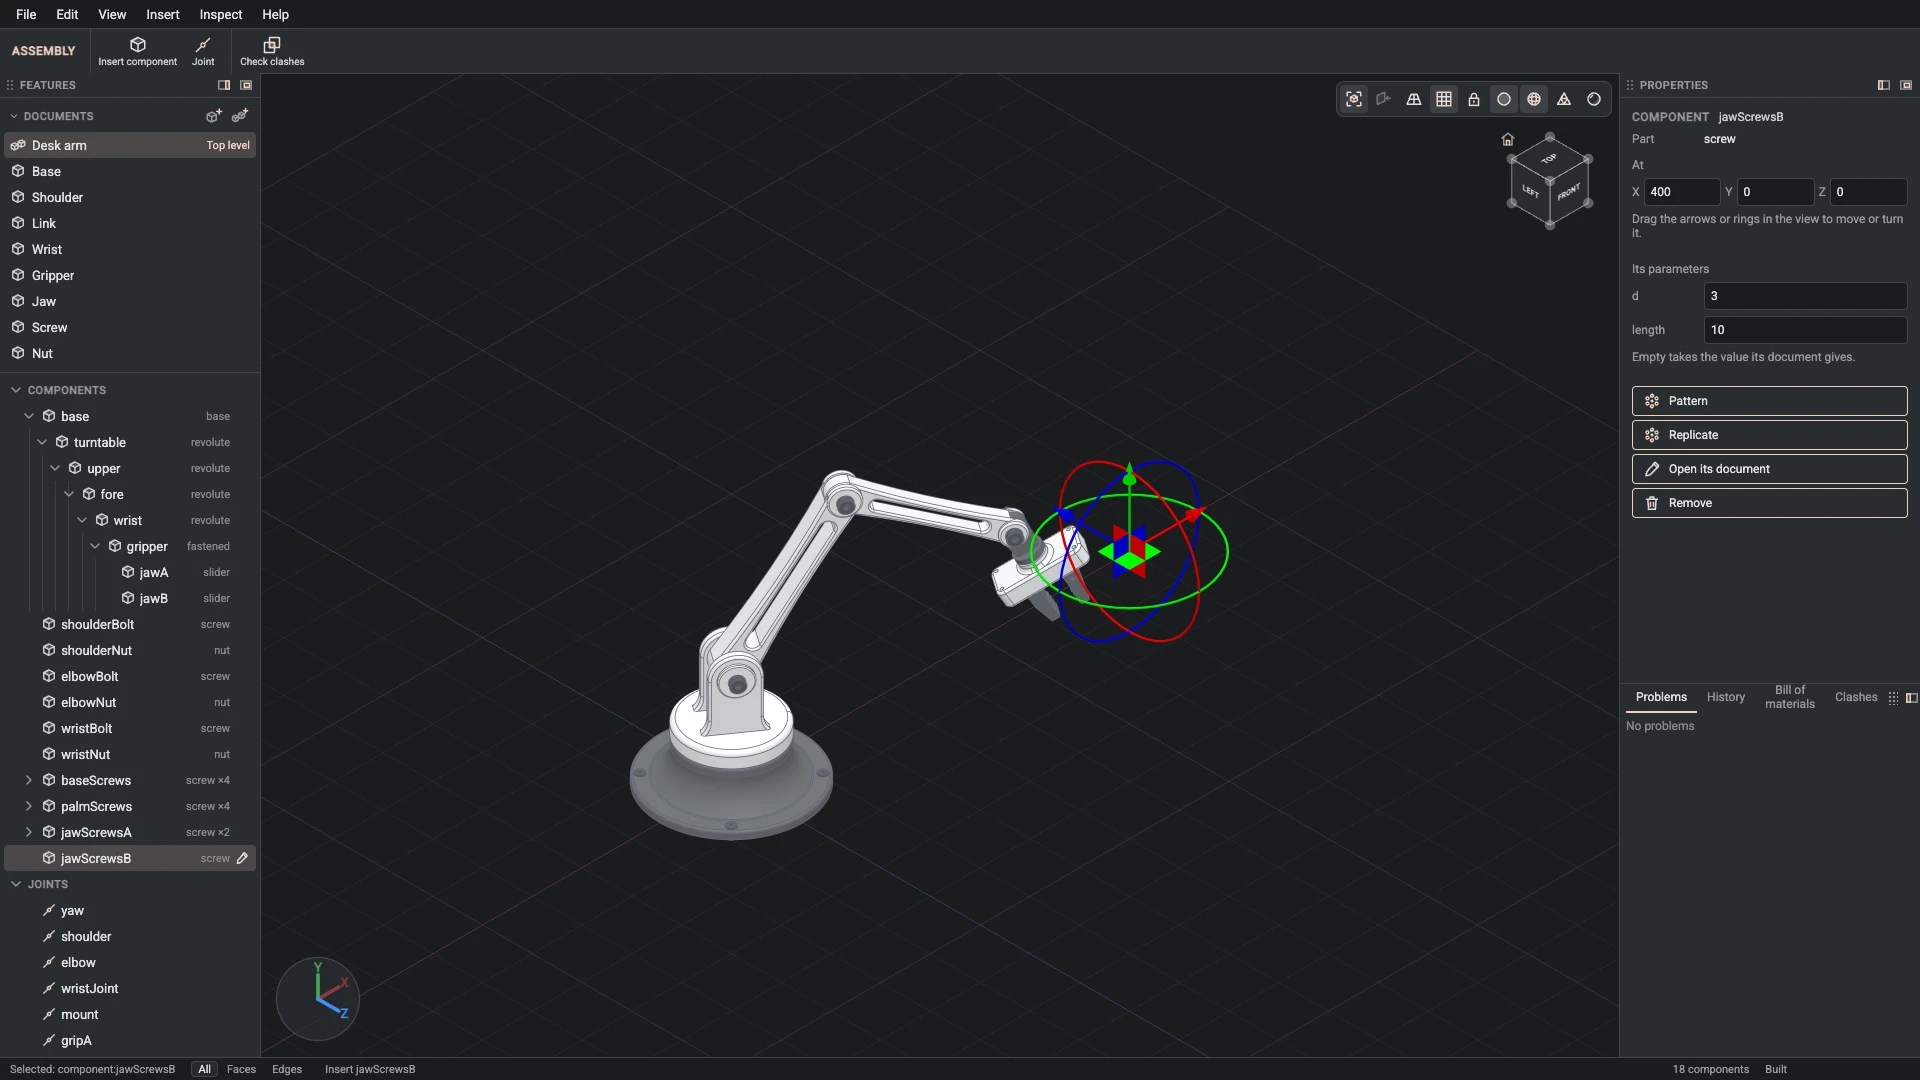Image resolution: width=1920 pixels, height=1080 pixels.
Task: Collapse the turntable tree node
Action: [42, 442]
